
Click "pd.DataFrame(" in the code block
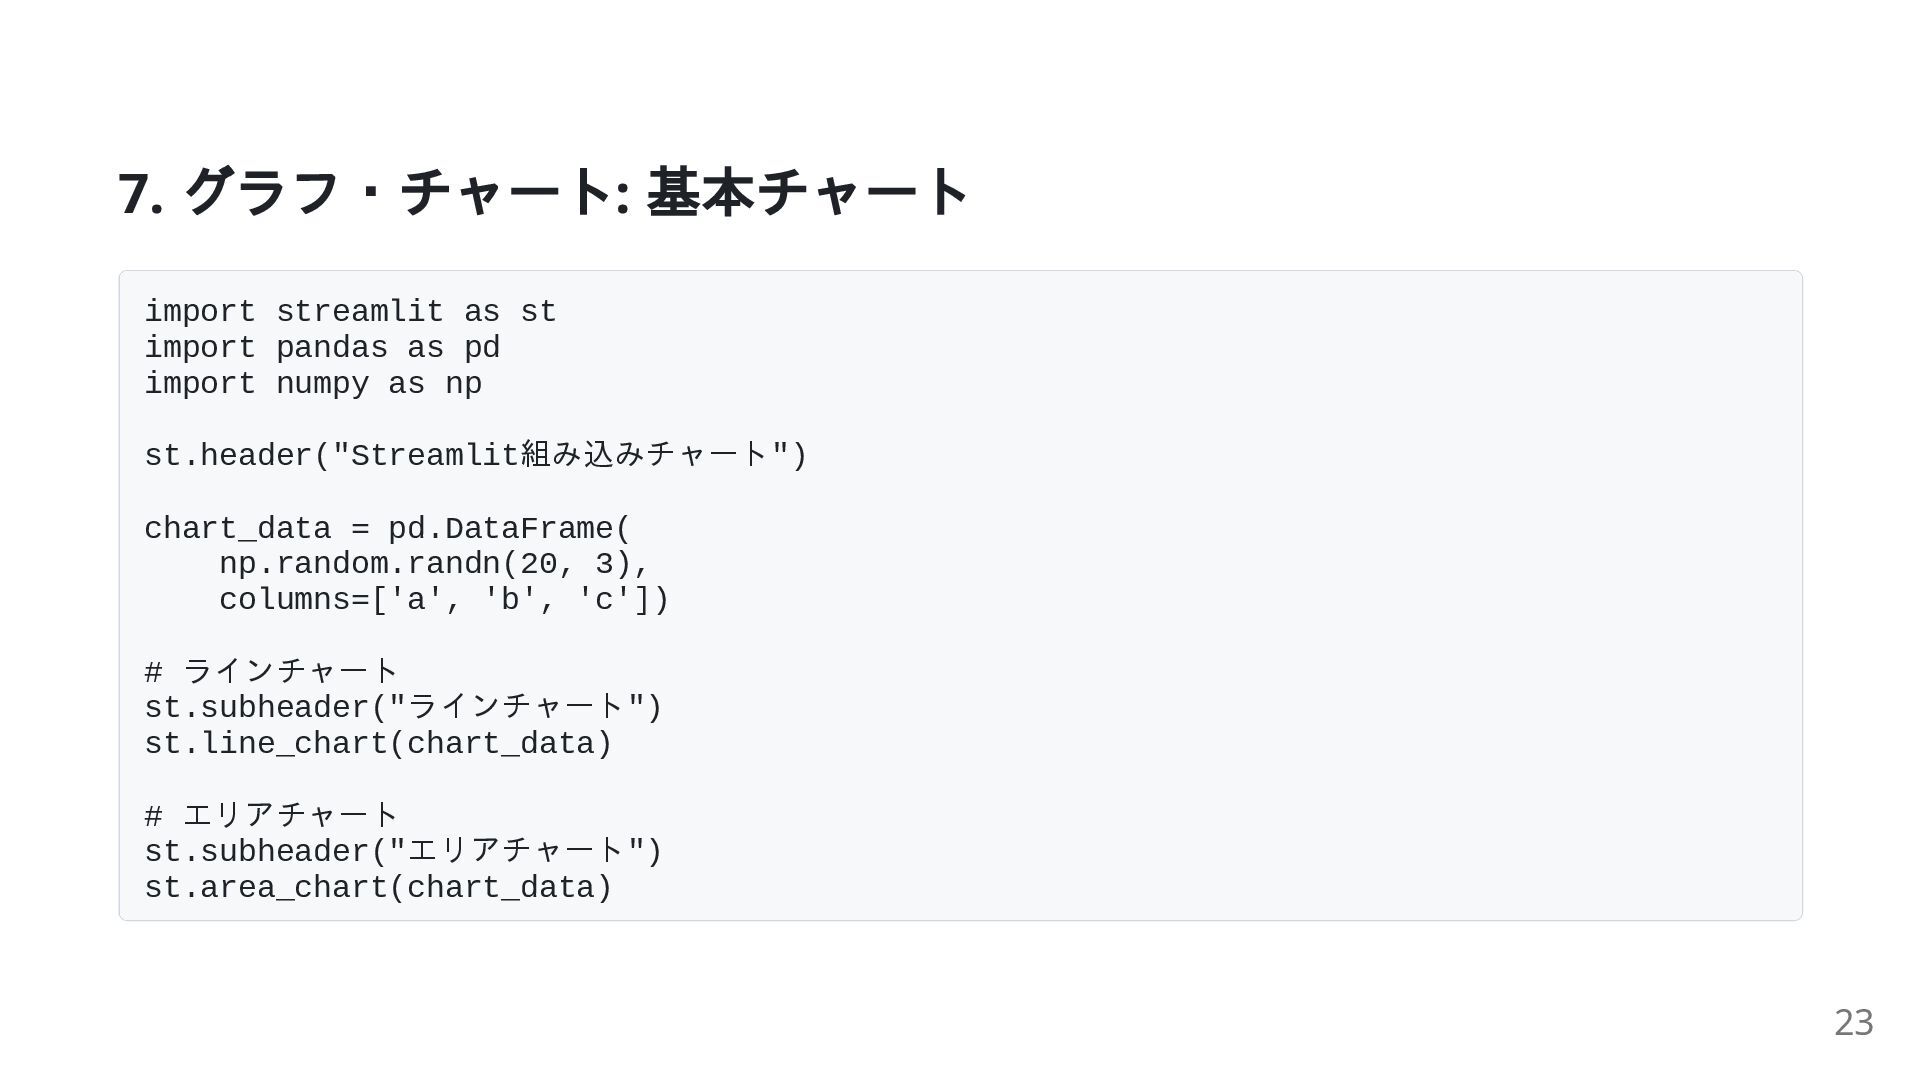pos(509,529)
